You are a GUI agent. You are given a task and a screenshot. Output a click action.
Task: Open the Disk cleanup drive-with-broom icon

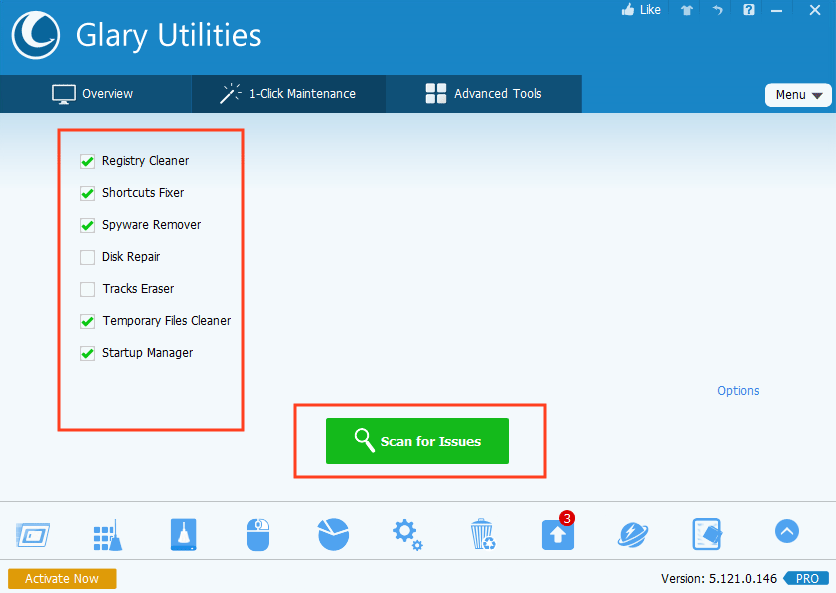[x=183, y=534]
